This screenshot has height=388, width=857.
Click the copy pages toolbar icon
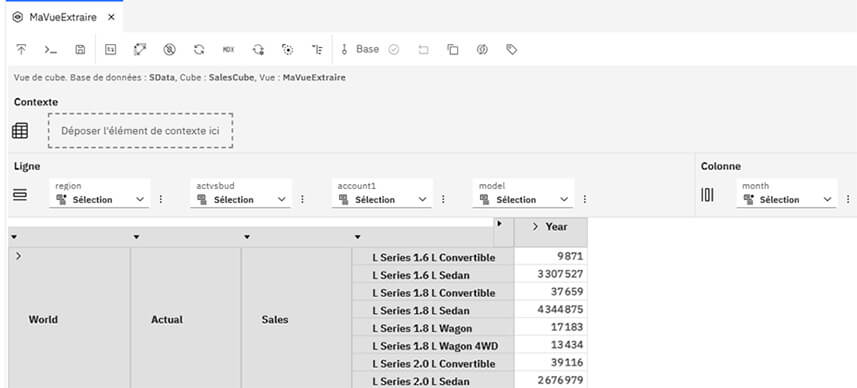click(x=453, y=50)
